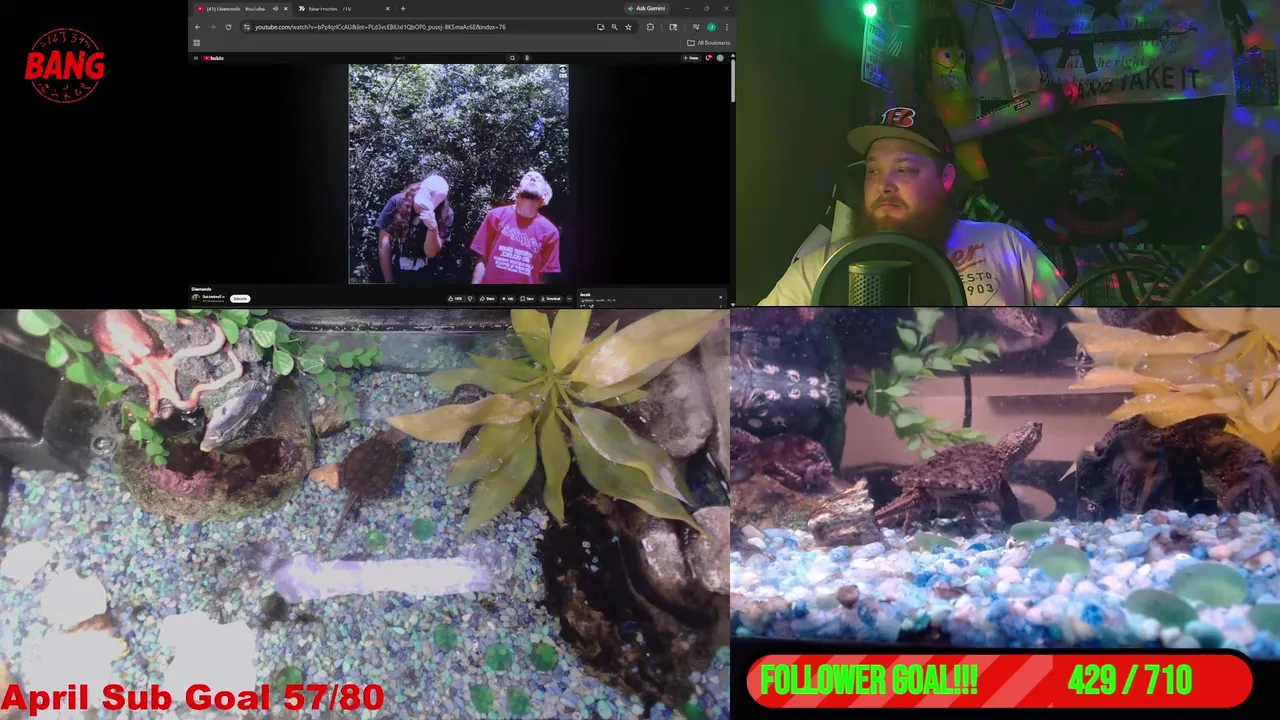Image resolution: width=1280 pixels, height=720 pixels.
Task: Open the zoom magnifier icon in address bar
Action: (614, 27)
